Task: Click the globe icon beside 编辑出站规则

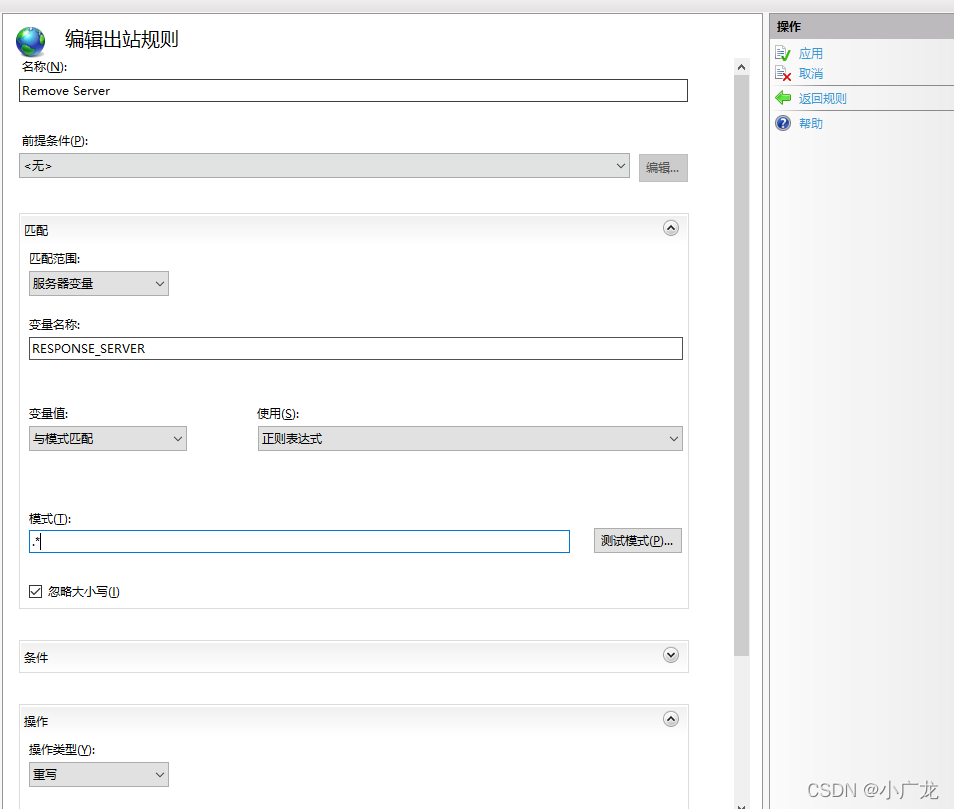Action: (x=30, y=41)
